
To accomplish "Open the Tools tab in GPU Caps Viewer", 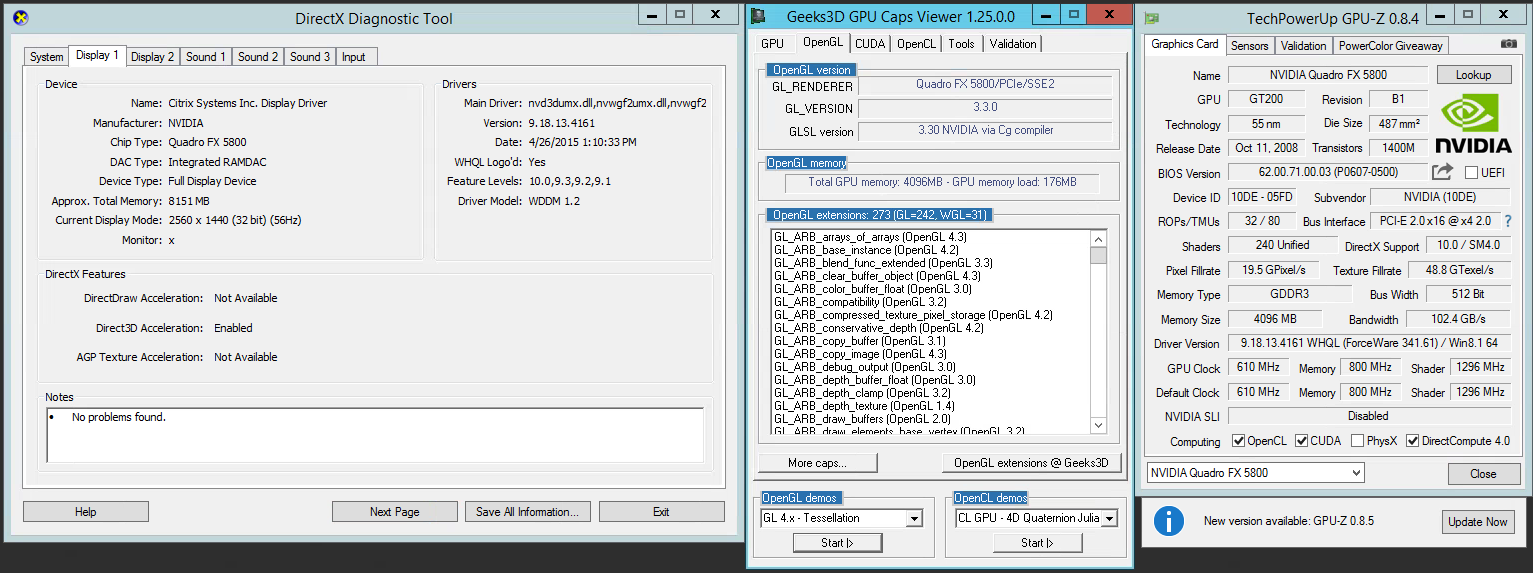I will tap(961, 44).
